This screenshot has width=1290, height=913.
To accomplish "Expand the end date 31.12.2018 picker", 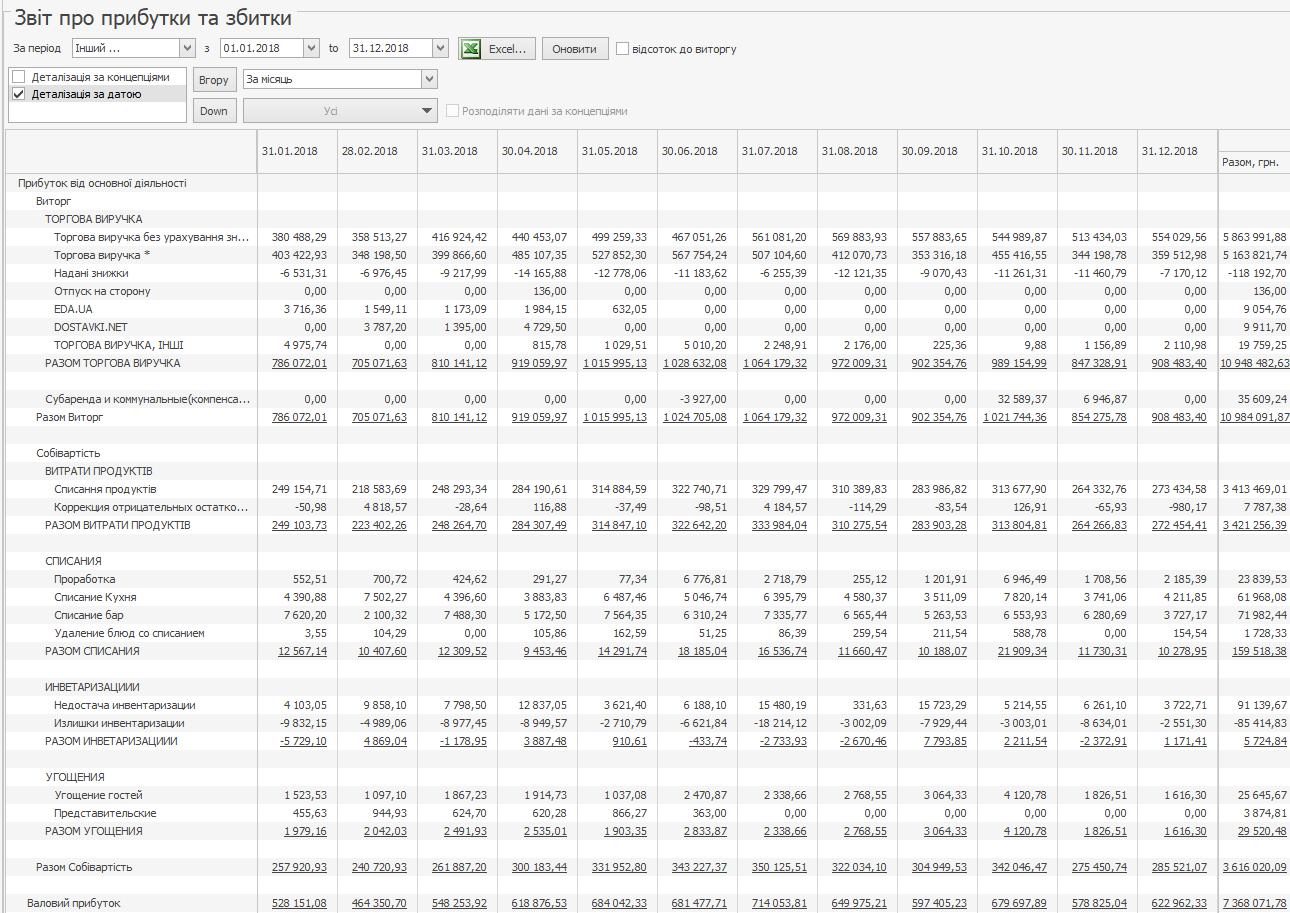I will pos(440,48).
